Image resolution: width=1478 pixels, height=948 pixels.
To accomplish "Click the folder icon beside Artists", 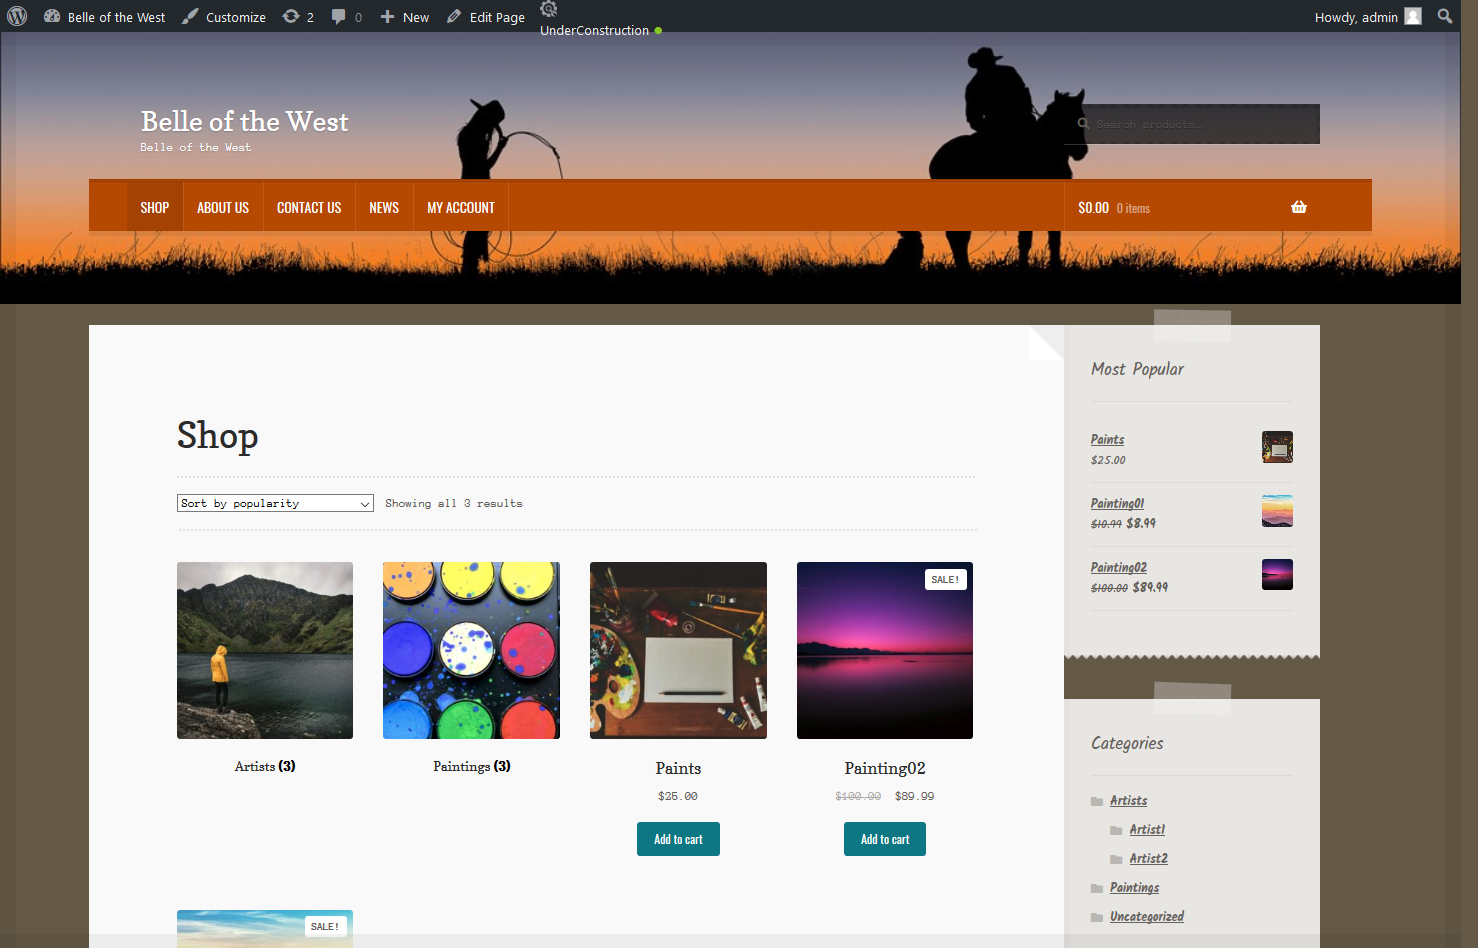I will 1097,801.
